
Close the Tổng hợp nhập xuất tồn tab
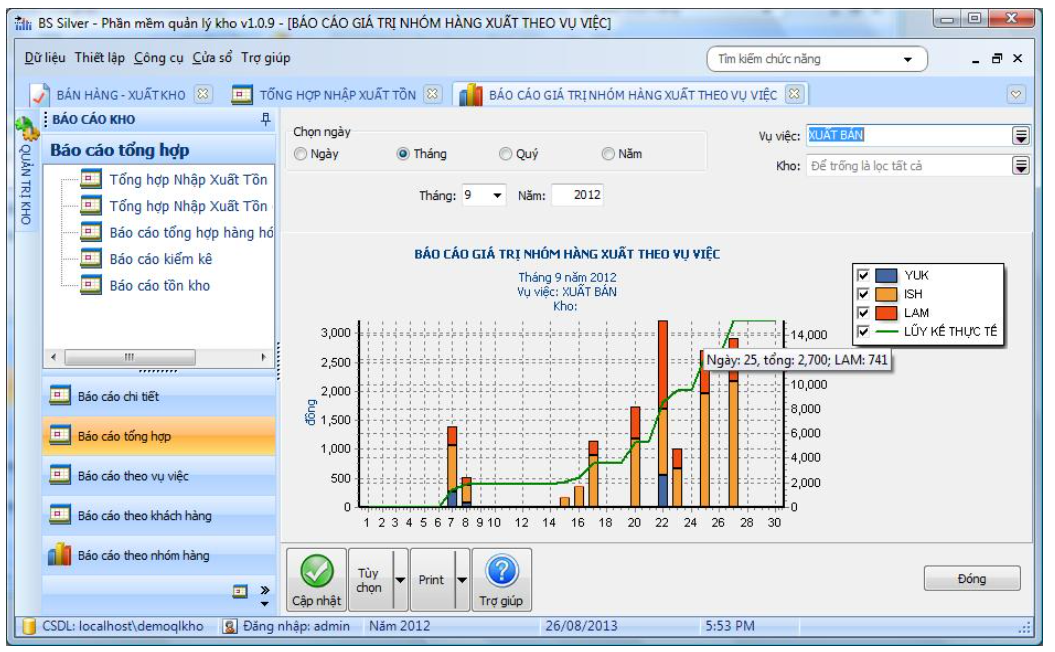pyautogui.click(x=432, y=95)
